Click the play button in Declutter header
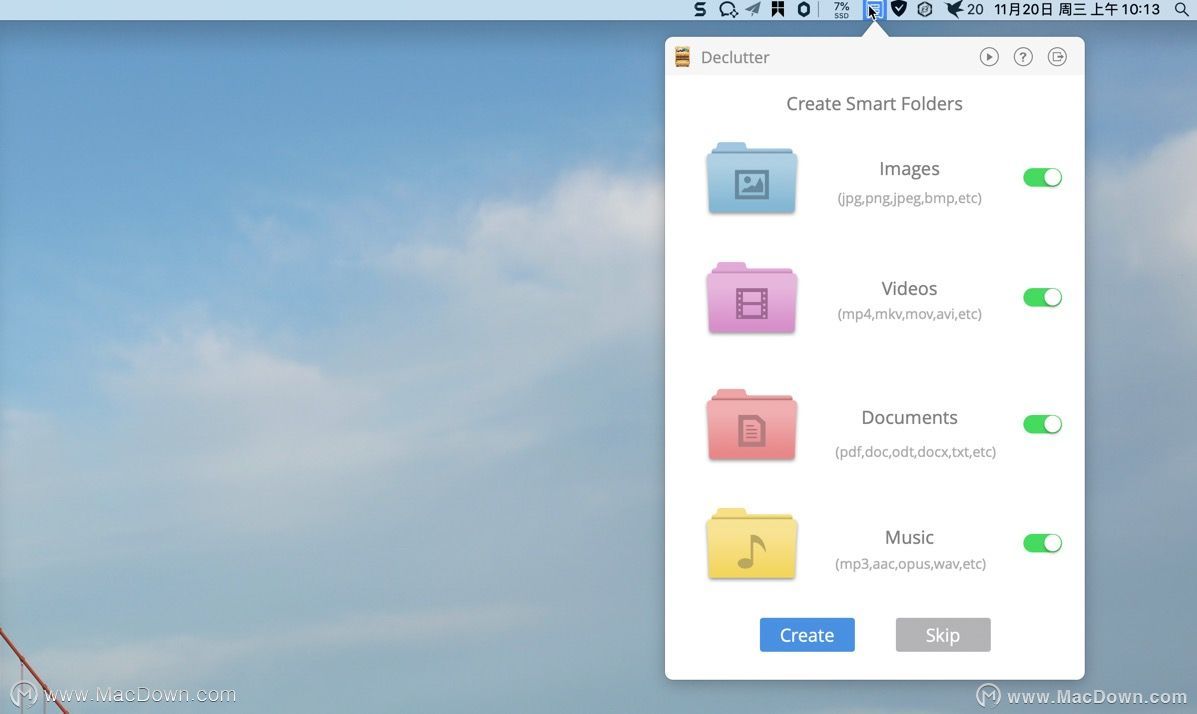Viewport: 1197px width, 714px height. 989,57
